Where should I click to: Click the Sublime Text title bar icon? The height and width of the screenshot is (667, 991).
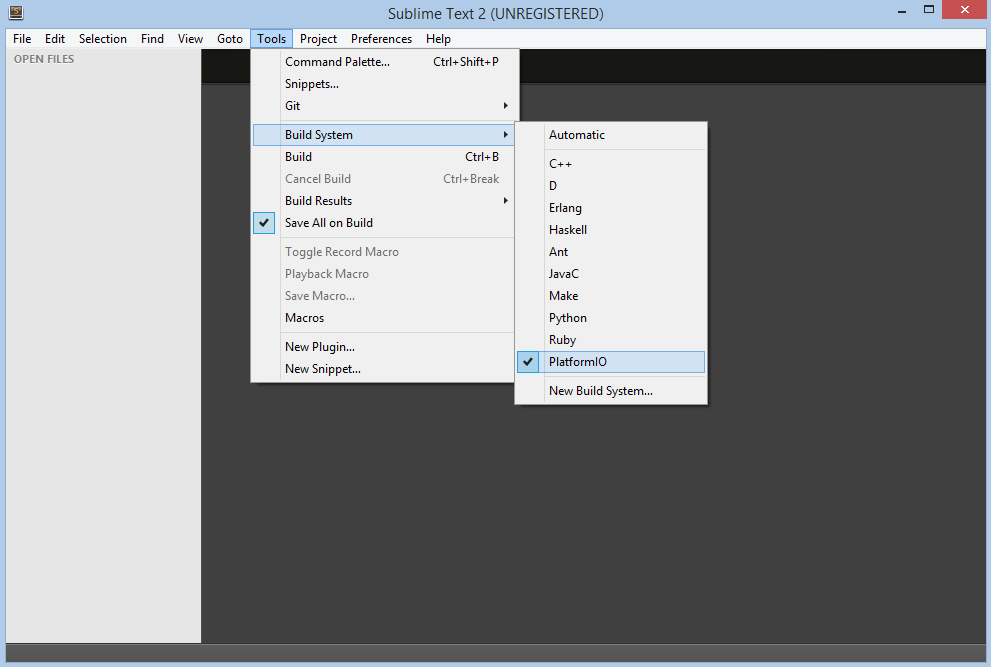(16, 13)
